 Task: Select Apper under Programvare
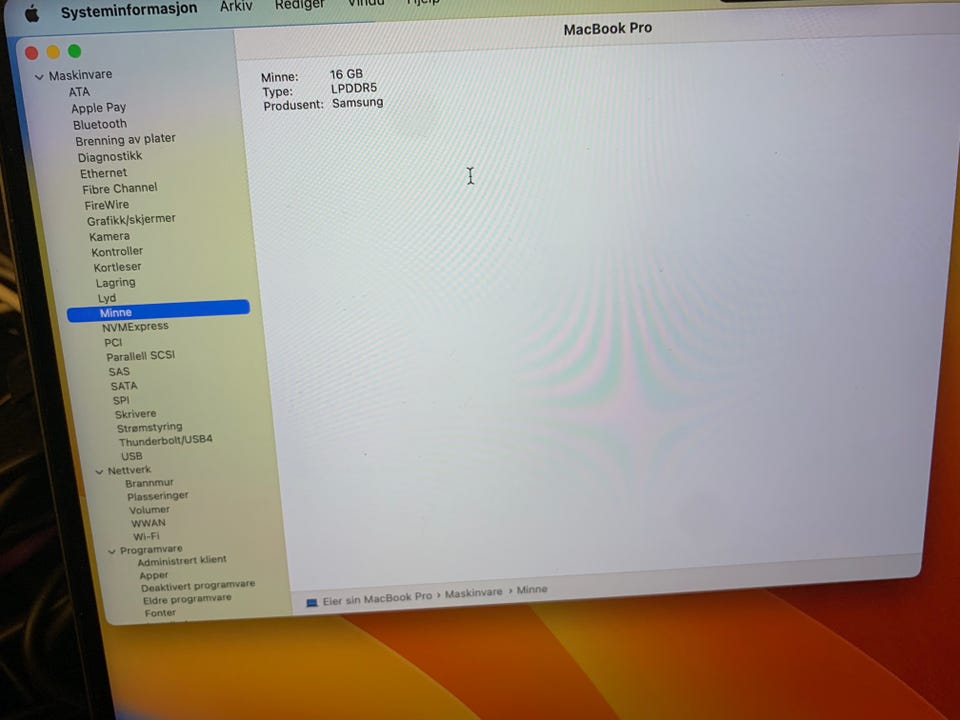[153, 576]
